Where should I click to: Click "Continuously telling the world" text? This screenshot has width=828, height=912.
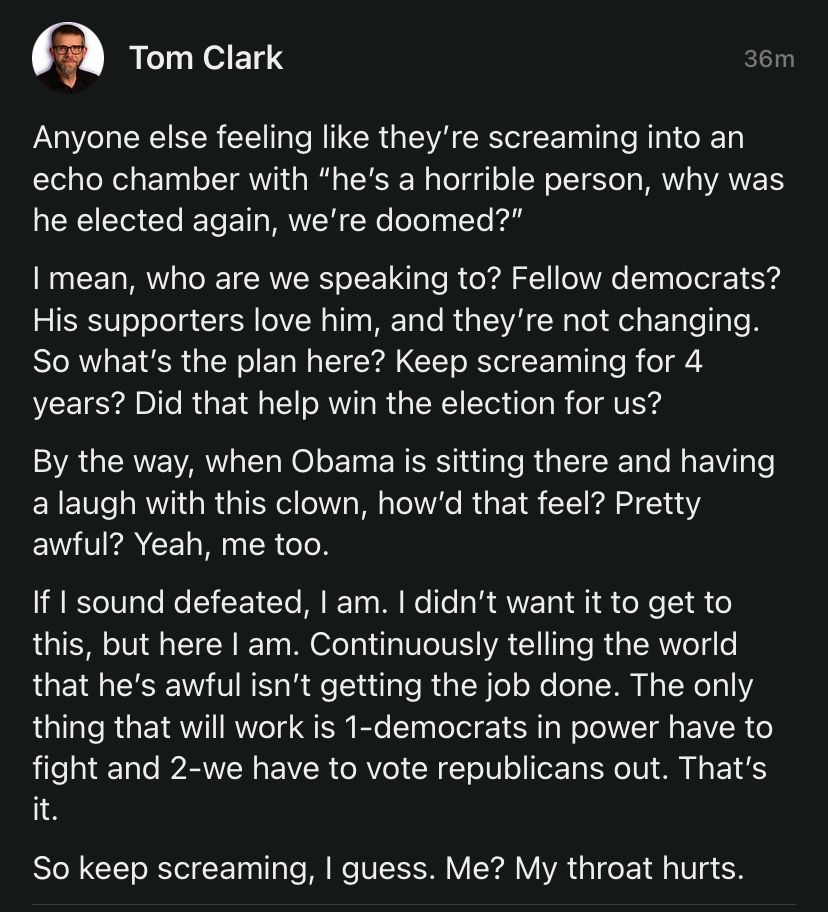coord(524,644)
